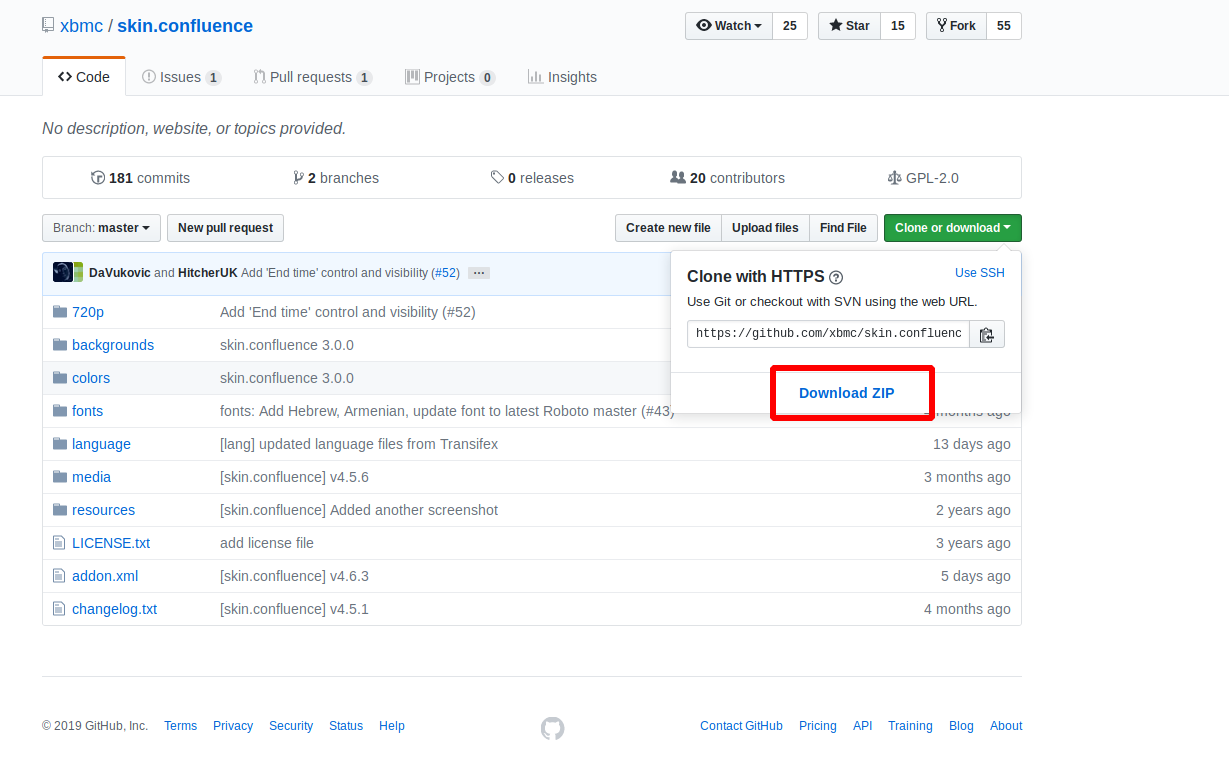
Task: View the 20 contributors
Action: click(727, 178)
